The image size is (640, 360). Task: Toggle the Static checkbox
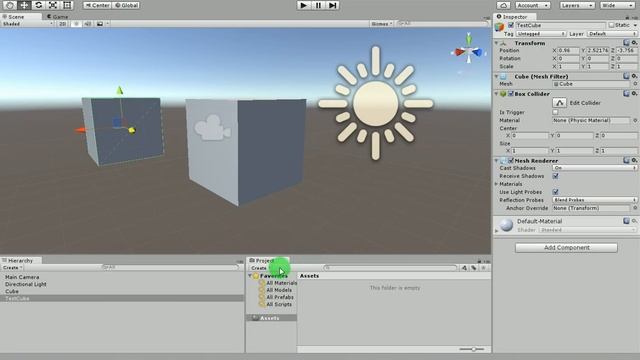(611, 25)
